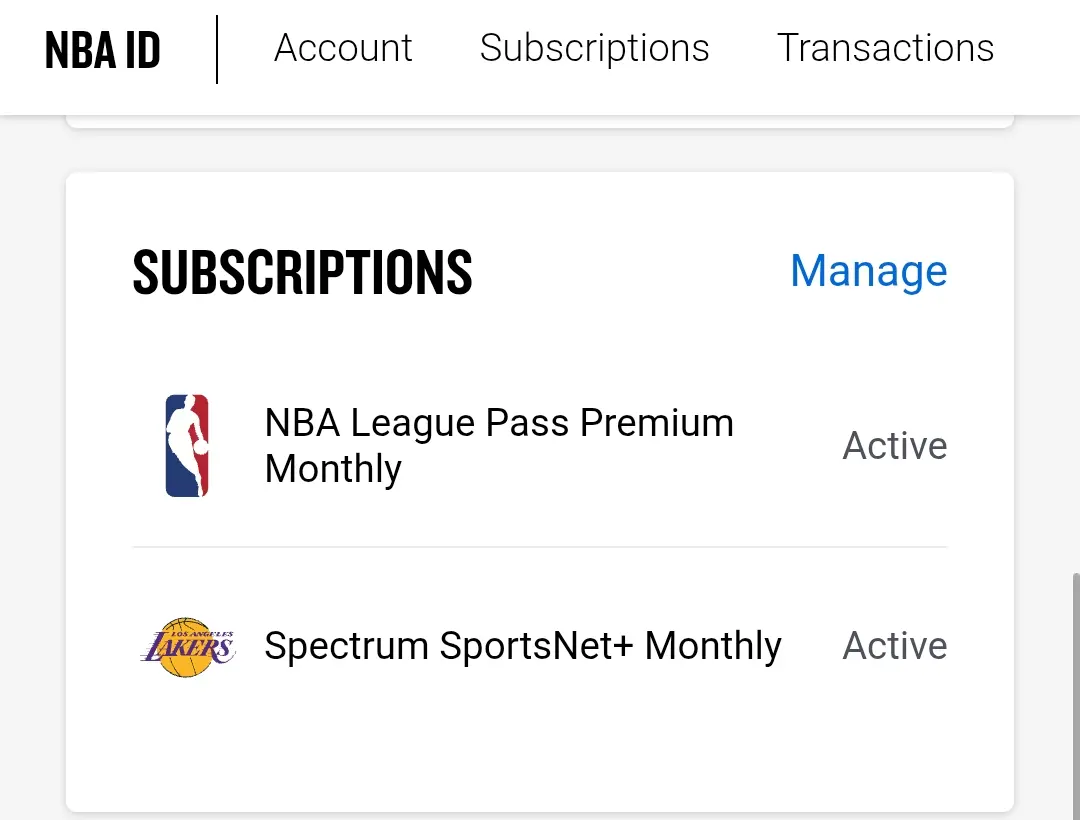The height and width of the screenshot is (820, 1080).
Task: Select Spectrum SportsNet+ Monthly subscription
Action: 540,646
